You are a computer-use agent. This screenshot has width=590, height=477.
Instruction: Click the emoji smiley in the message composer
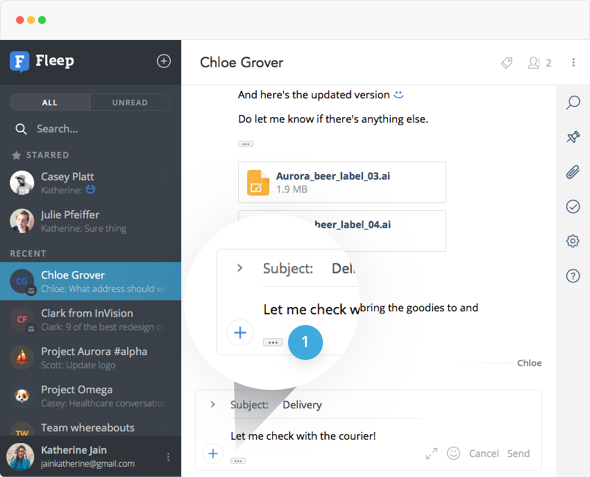(453, 453)
